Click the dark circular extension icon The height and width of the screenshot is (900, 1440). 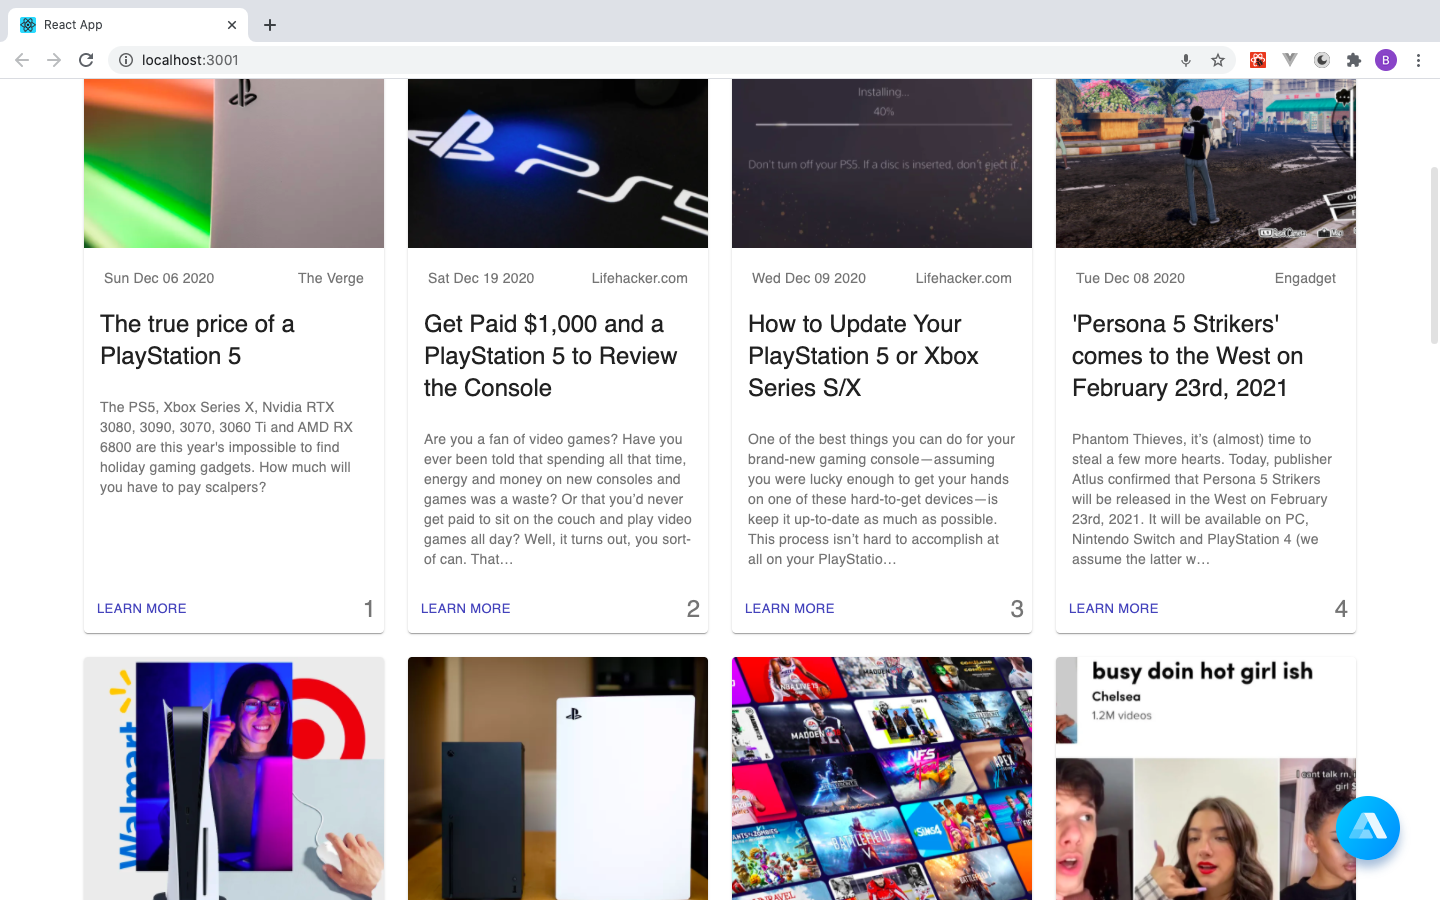point(1322,60)
